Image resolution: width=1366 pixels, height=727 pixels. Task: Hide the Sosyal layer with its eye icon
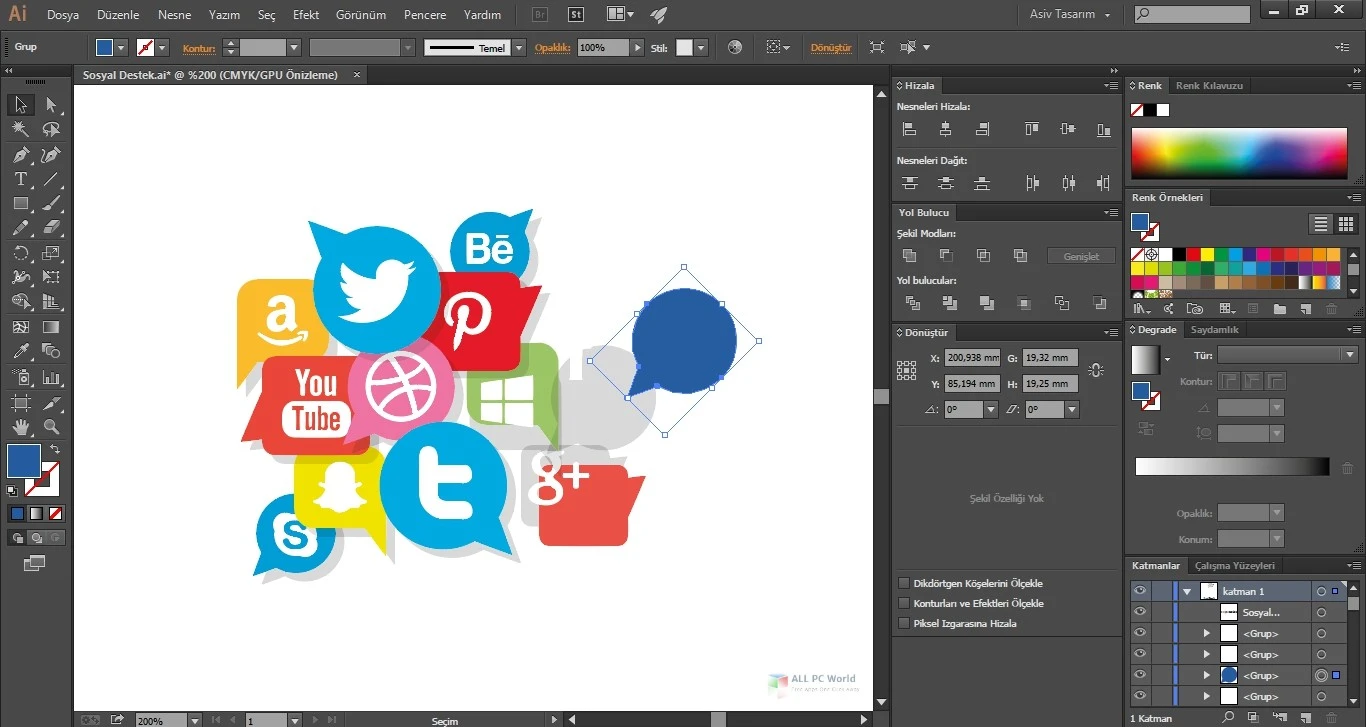[x=1140, y=611]
